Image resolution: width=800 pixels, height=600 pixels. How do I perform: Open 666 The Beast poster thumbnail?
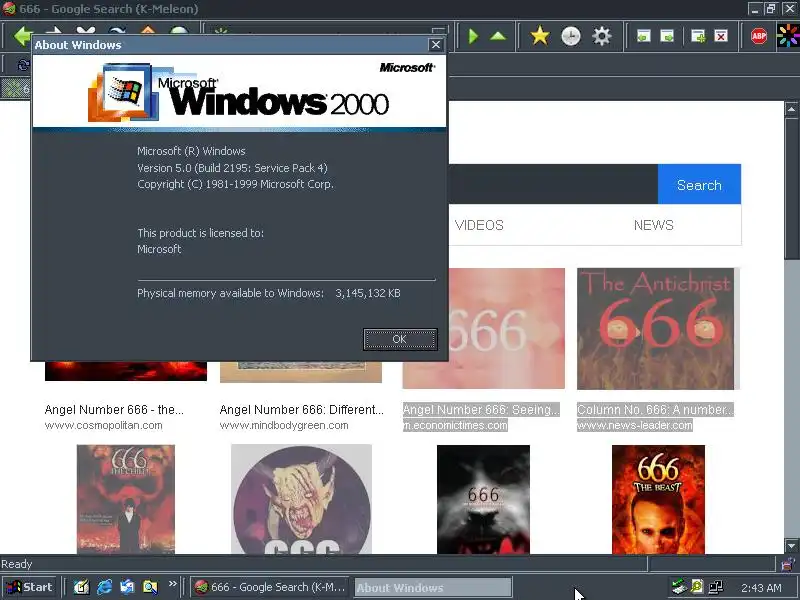[x=658, y=499]
